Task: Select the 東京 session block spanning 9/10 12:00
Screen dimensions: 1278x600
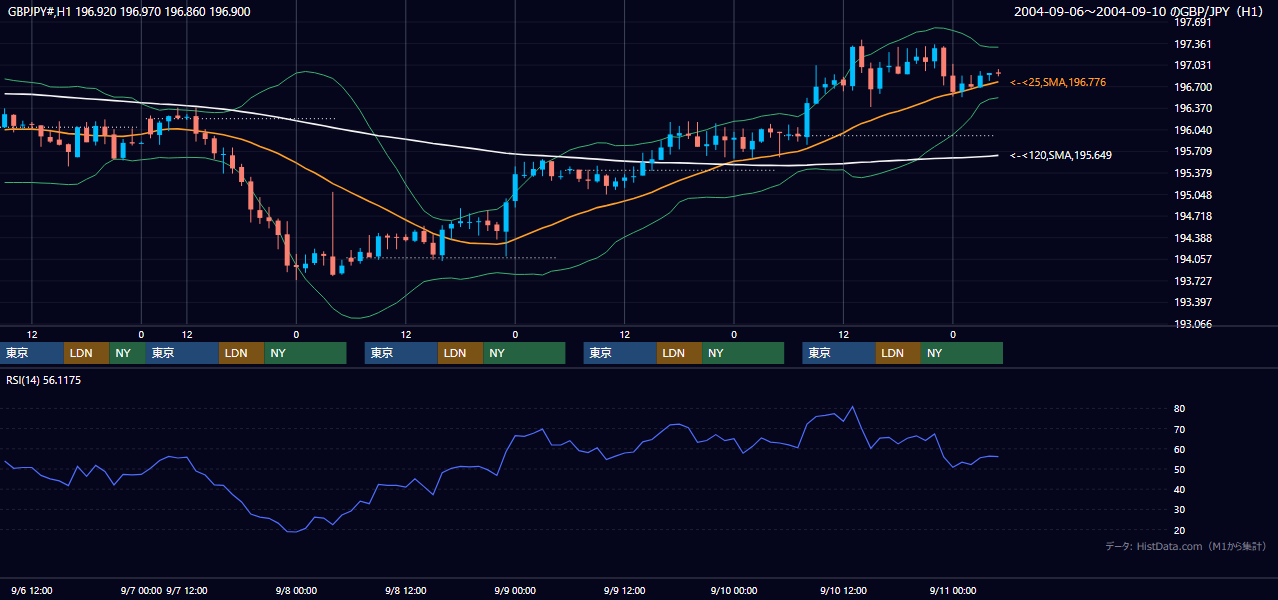Action: pyautogui.click(x=839, y=353)
